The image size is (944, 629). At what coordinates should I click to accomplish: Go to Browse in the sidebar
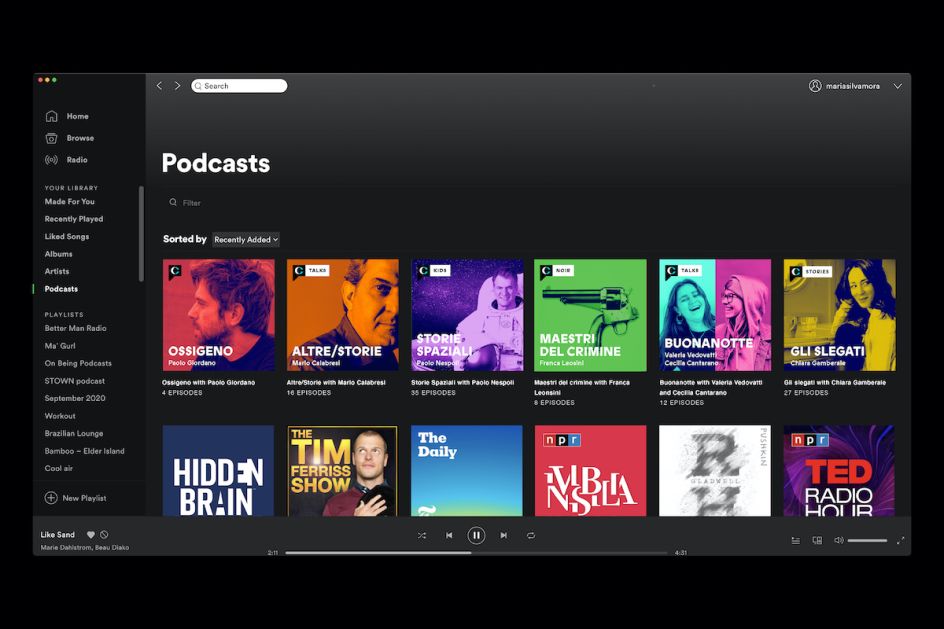tap(80, 138)
